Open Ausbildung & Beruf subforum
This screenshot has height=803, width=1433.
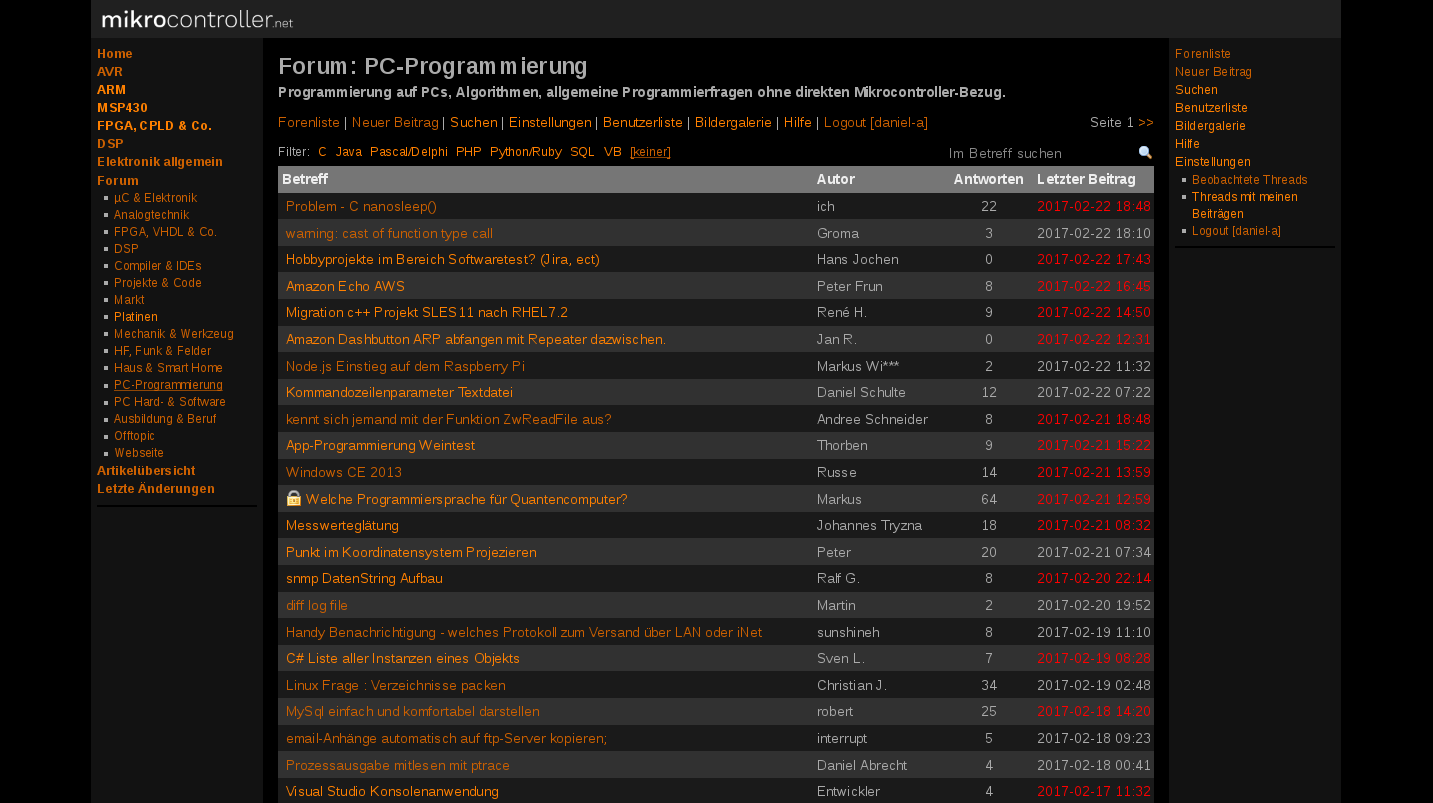coord(165,419)
